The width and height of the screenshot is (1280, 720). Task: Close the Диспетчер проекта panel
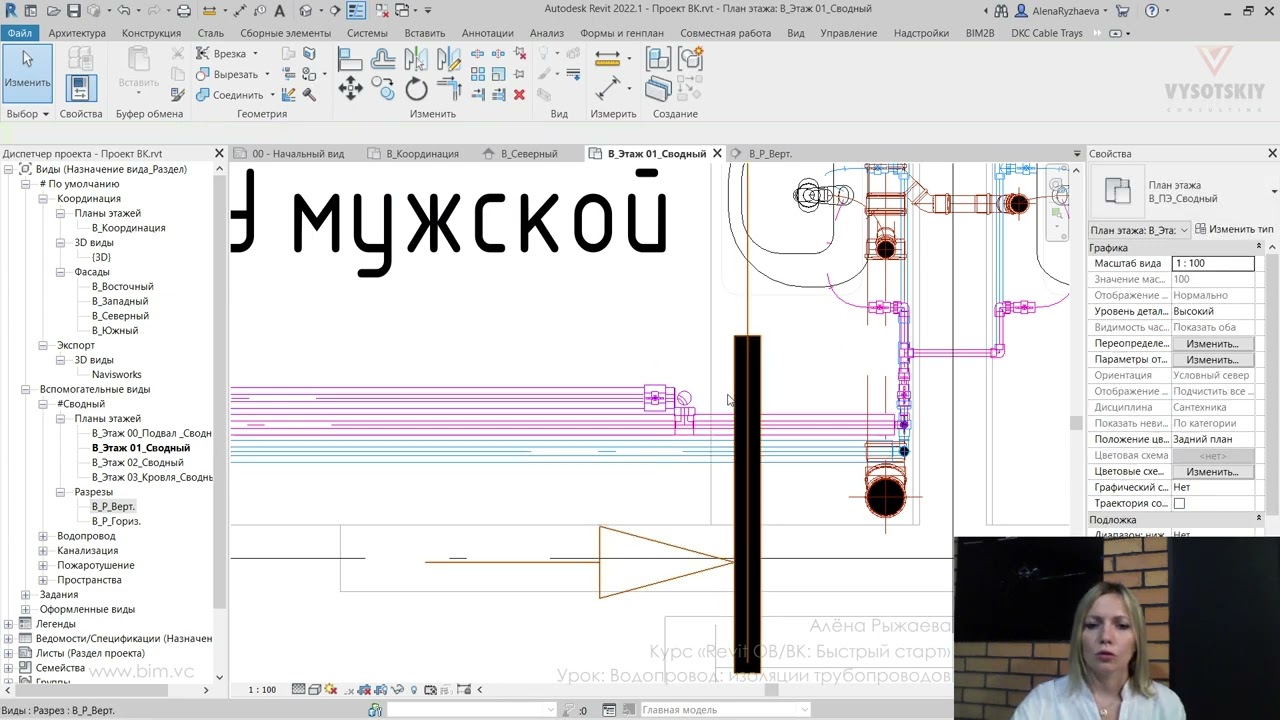point(219,154)
